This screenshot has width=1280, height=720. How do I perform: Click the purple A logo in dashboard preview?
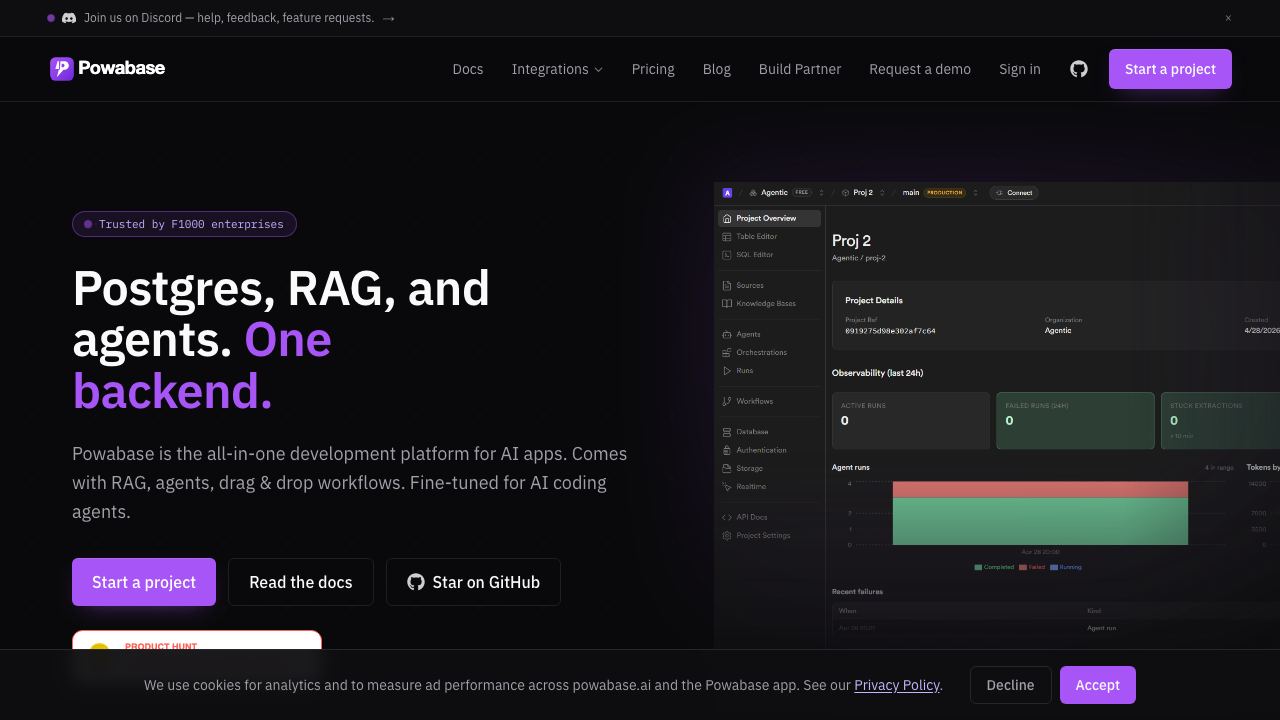[x=728, y=193]
